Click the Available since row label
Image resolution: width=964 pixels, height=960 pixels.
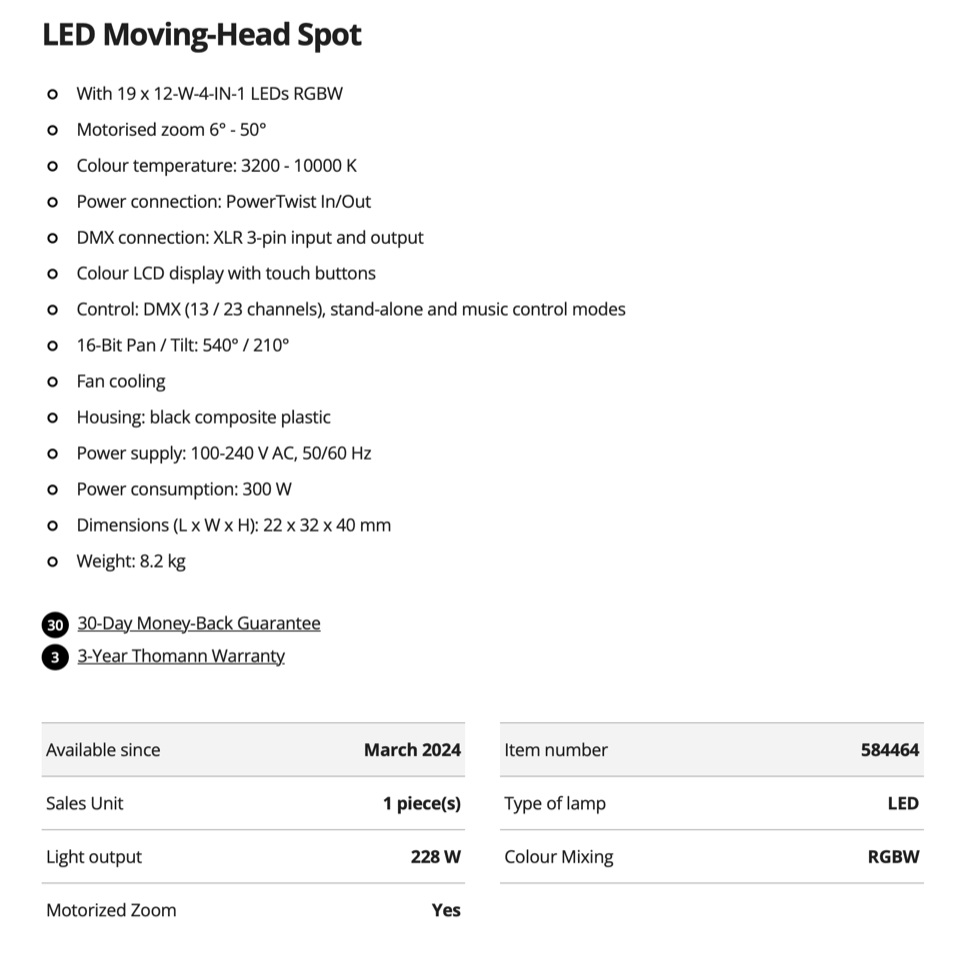pyautogui.click(x=103, y=750)
